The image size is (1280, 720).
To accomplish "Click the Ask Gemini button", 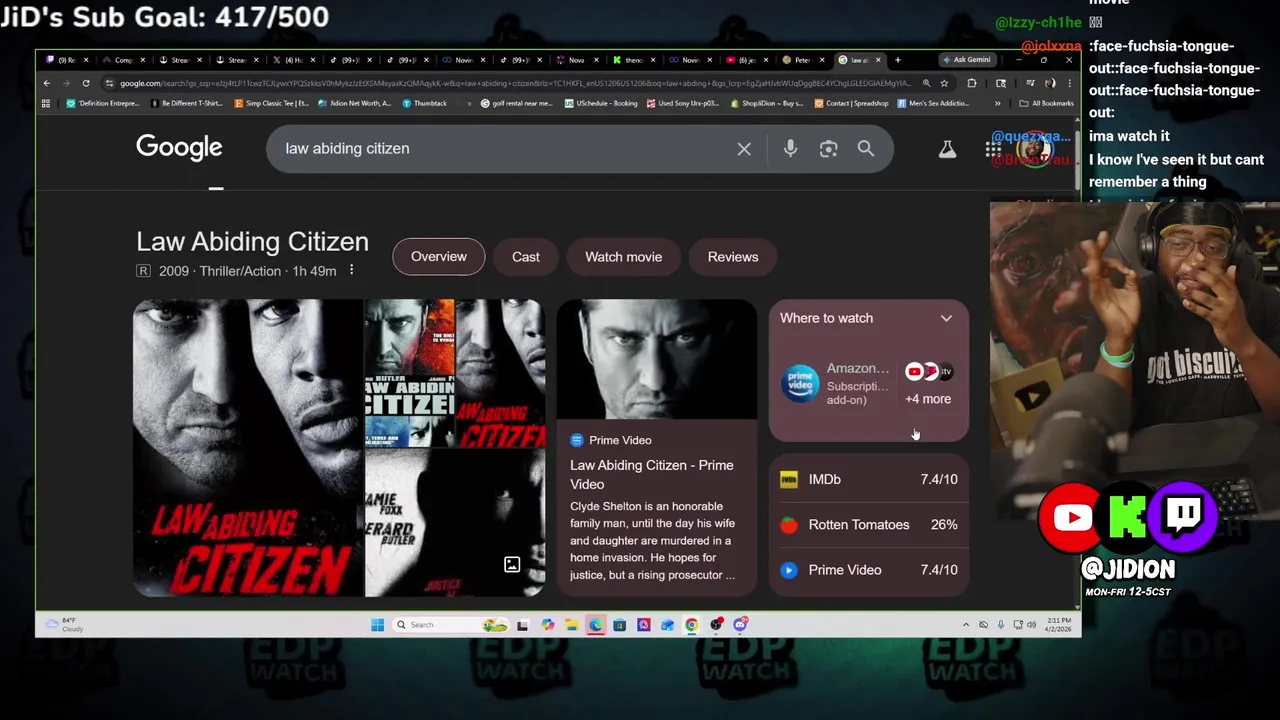I will click(966, 60).
